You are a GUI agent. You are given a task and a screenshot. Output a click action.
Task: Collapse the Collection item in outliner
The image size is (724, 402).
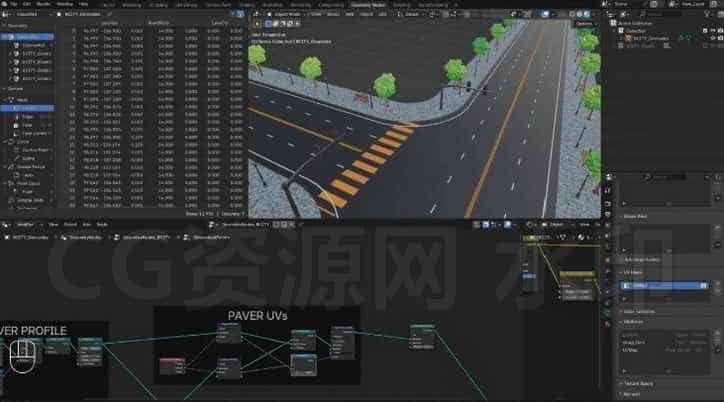pos(615,30)
